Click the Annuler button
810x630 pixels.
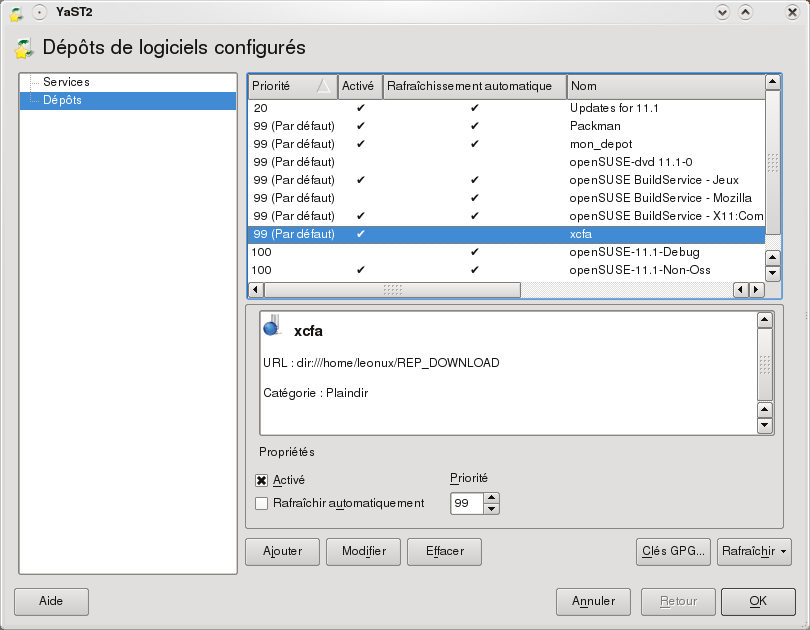594,602
